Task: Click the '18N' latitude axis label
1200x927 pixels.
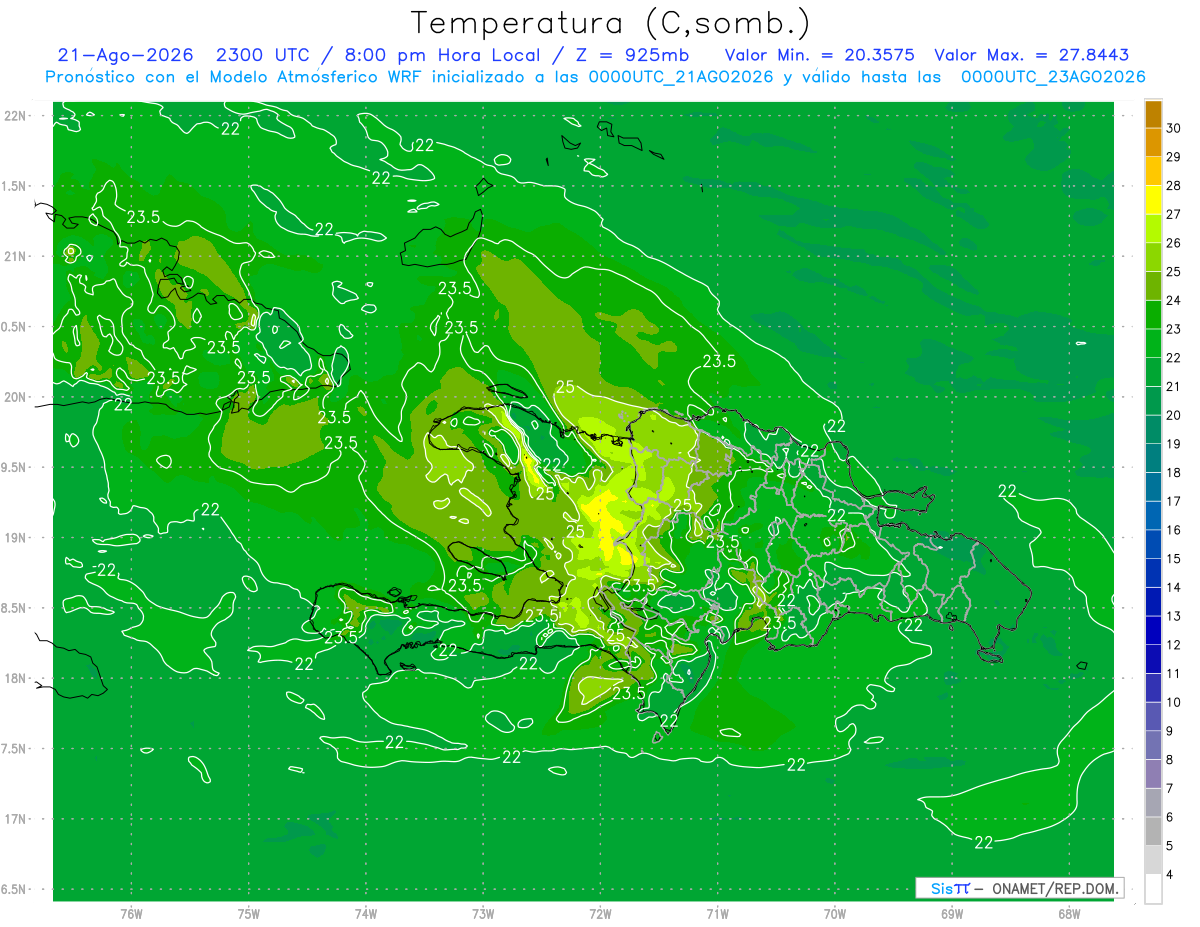Action: tap(14, 678)
